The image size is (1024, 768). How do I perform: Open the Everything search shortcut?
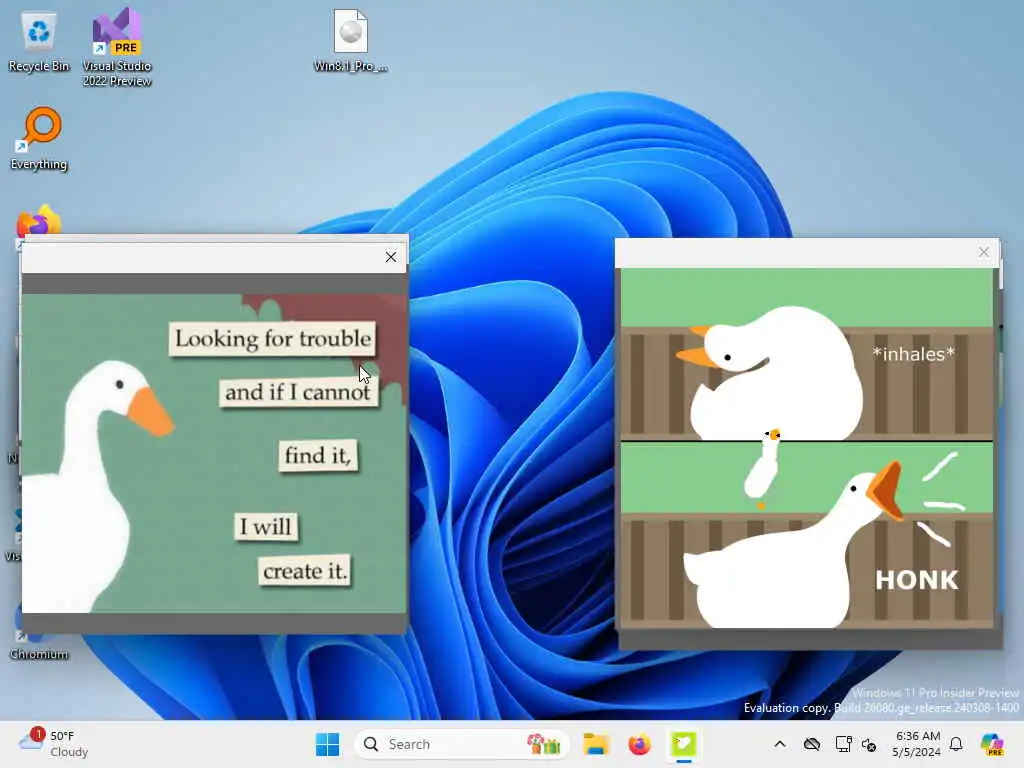point(39,138)
